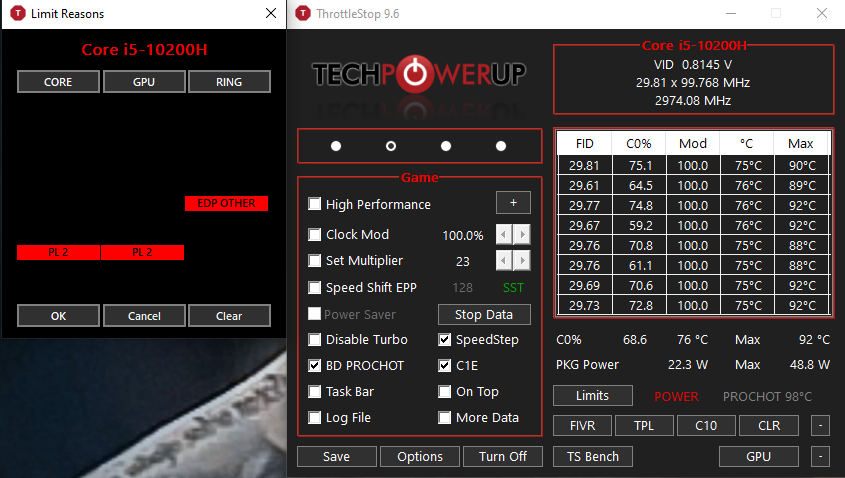
Task: Turn on the Log File checkbox
Action: [x=314, y=418]
